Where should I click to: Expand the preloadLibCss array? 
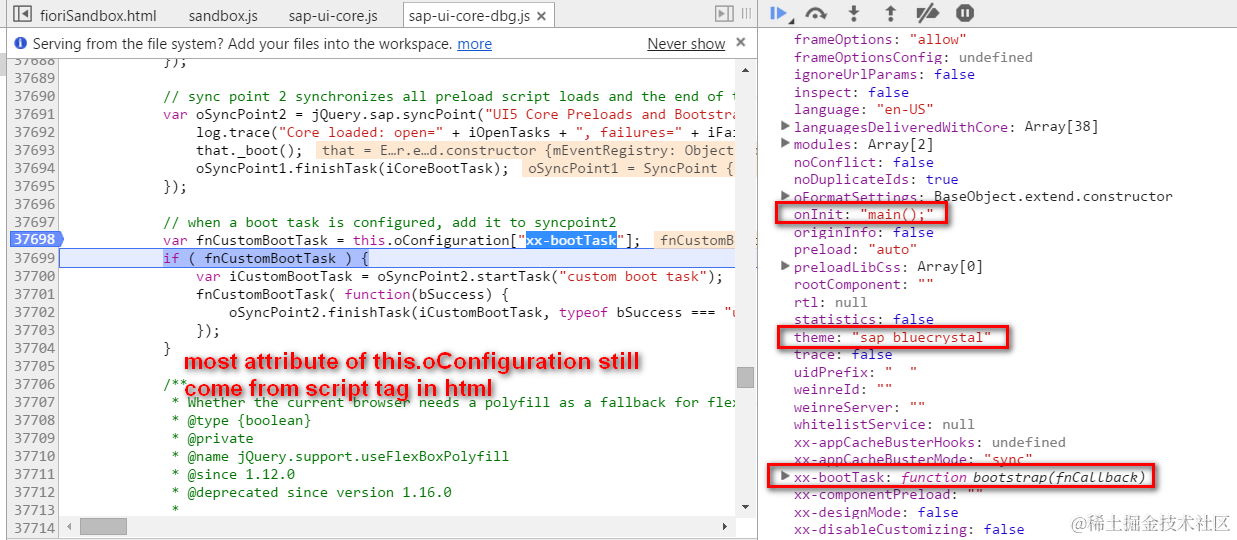coord(785,267)
